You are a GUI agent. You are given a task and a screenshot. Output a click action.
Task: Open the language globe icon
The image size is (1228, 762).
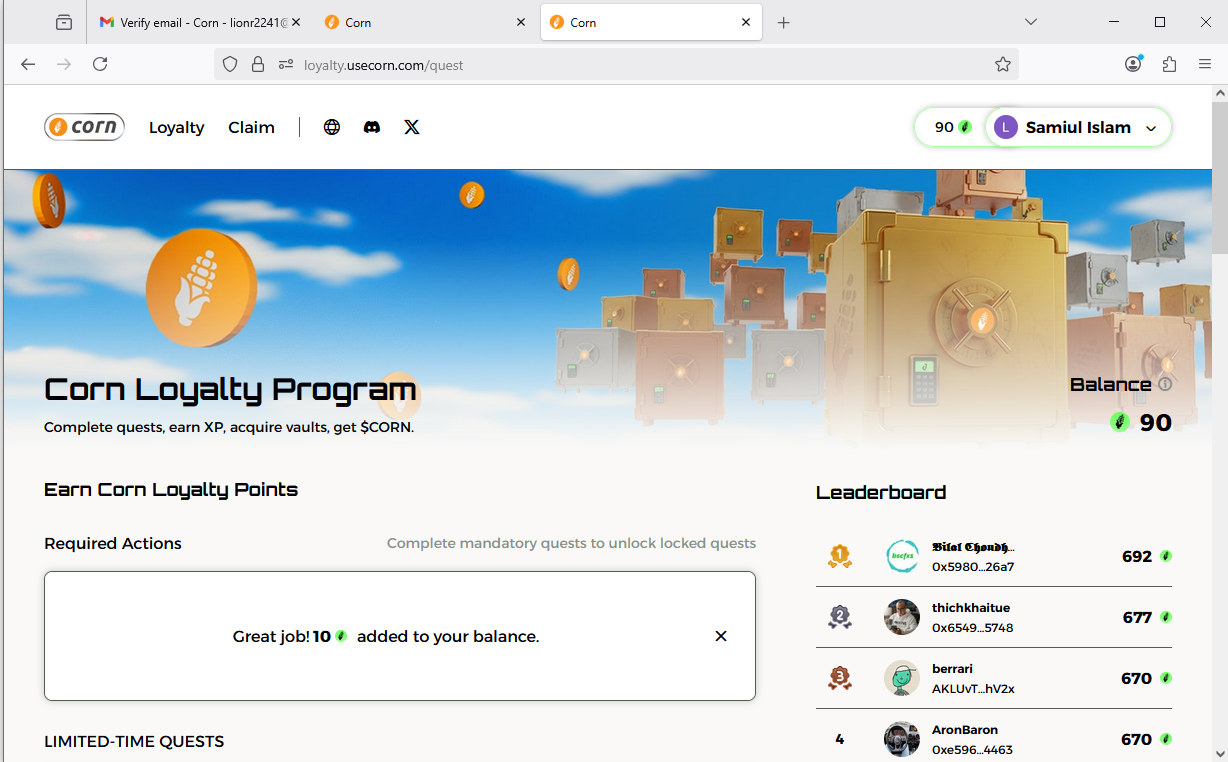[332, 127]
